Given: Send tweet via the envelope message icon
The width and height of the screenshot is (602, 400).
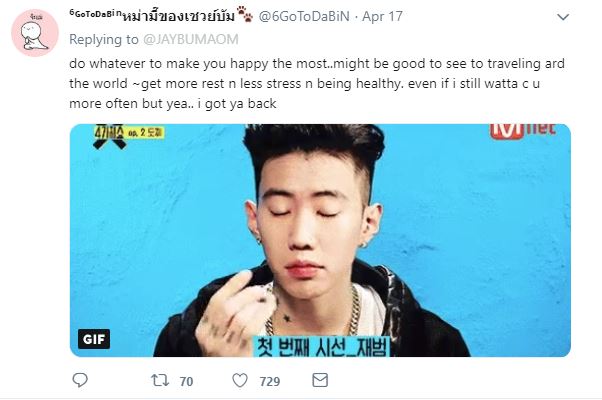Looking at the screenshot, I should coord(320,380).
